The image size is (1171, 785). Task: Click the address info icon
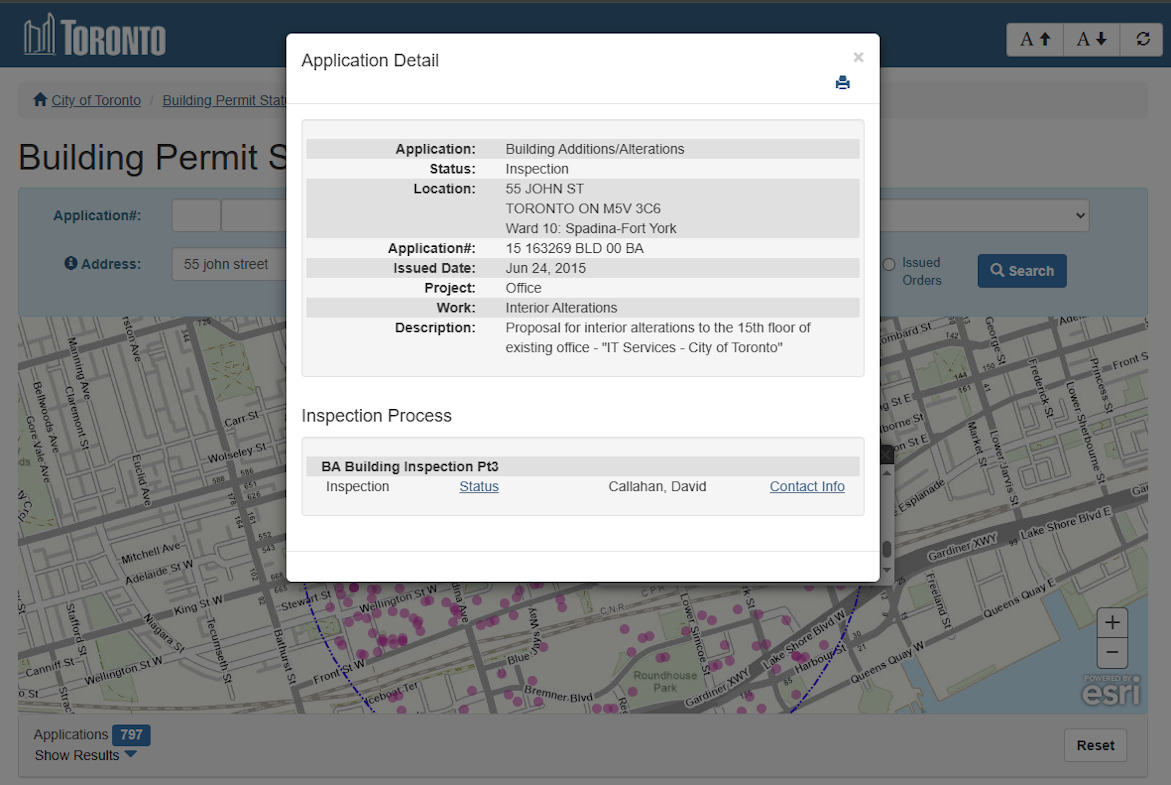point(71,264)
